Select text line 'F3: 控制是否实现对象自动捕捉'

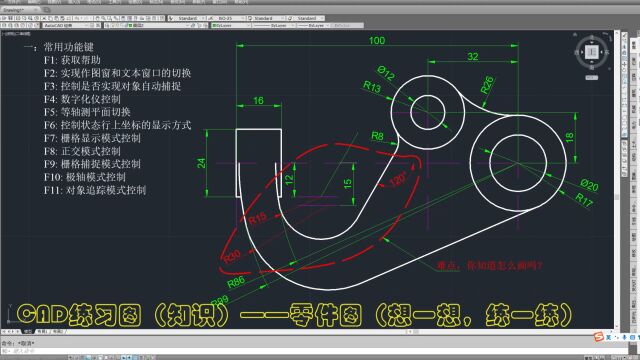pos(112,86)
